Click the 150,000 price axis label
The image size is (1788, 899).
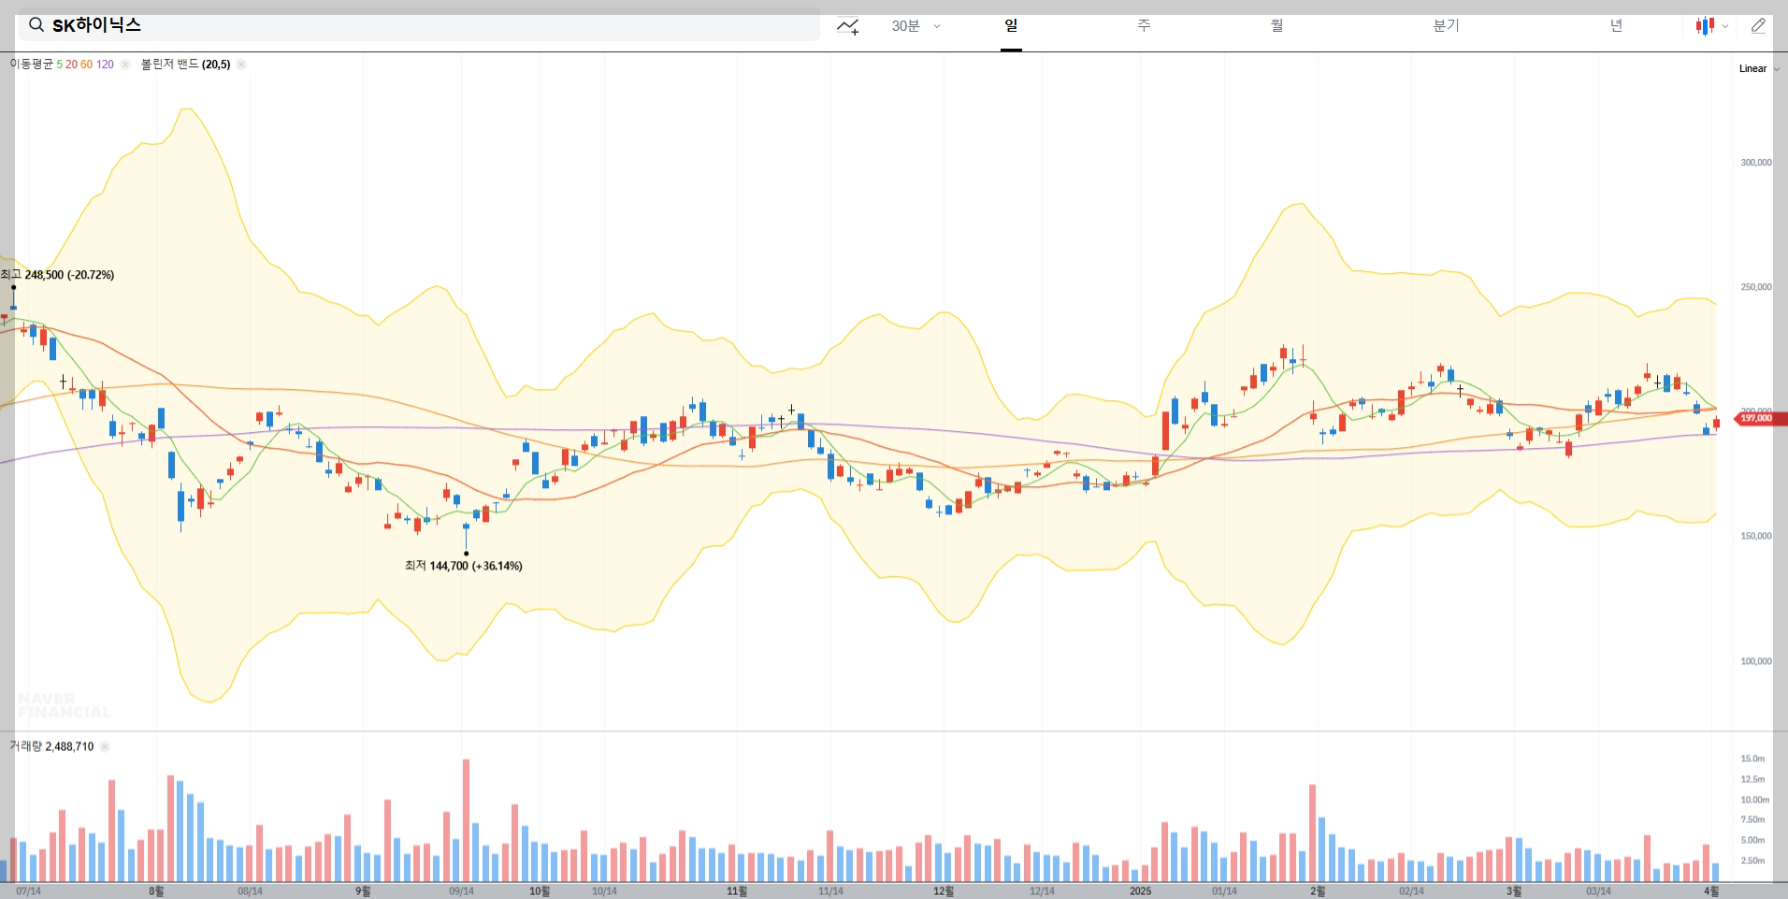[x=1756, y=536]
